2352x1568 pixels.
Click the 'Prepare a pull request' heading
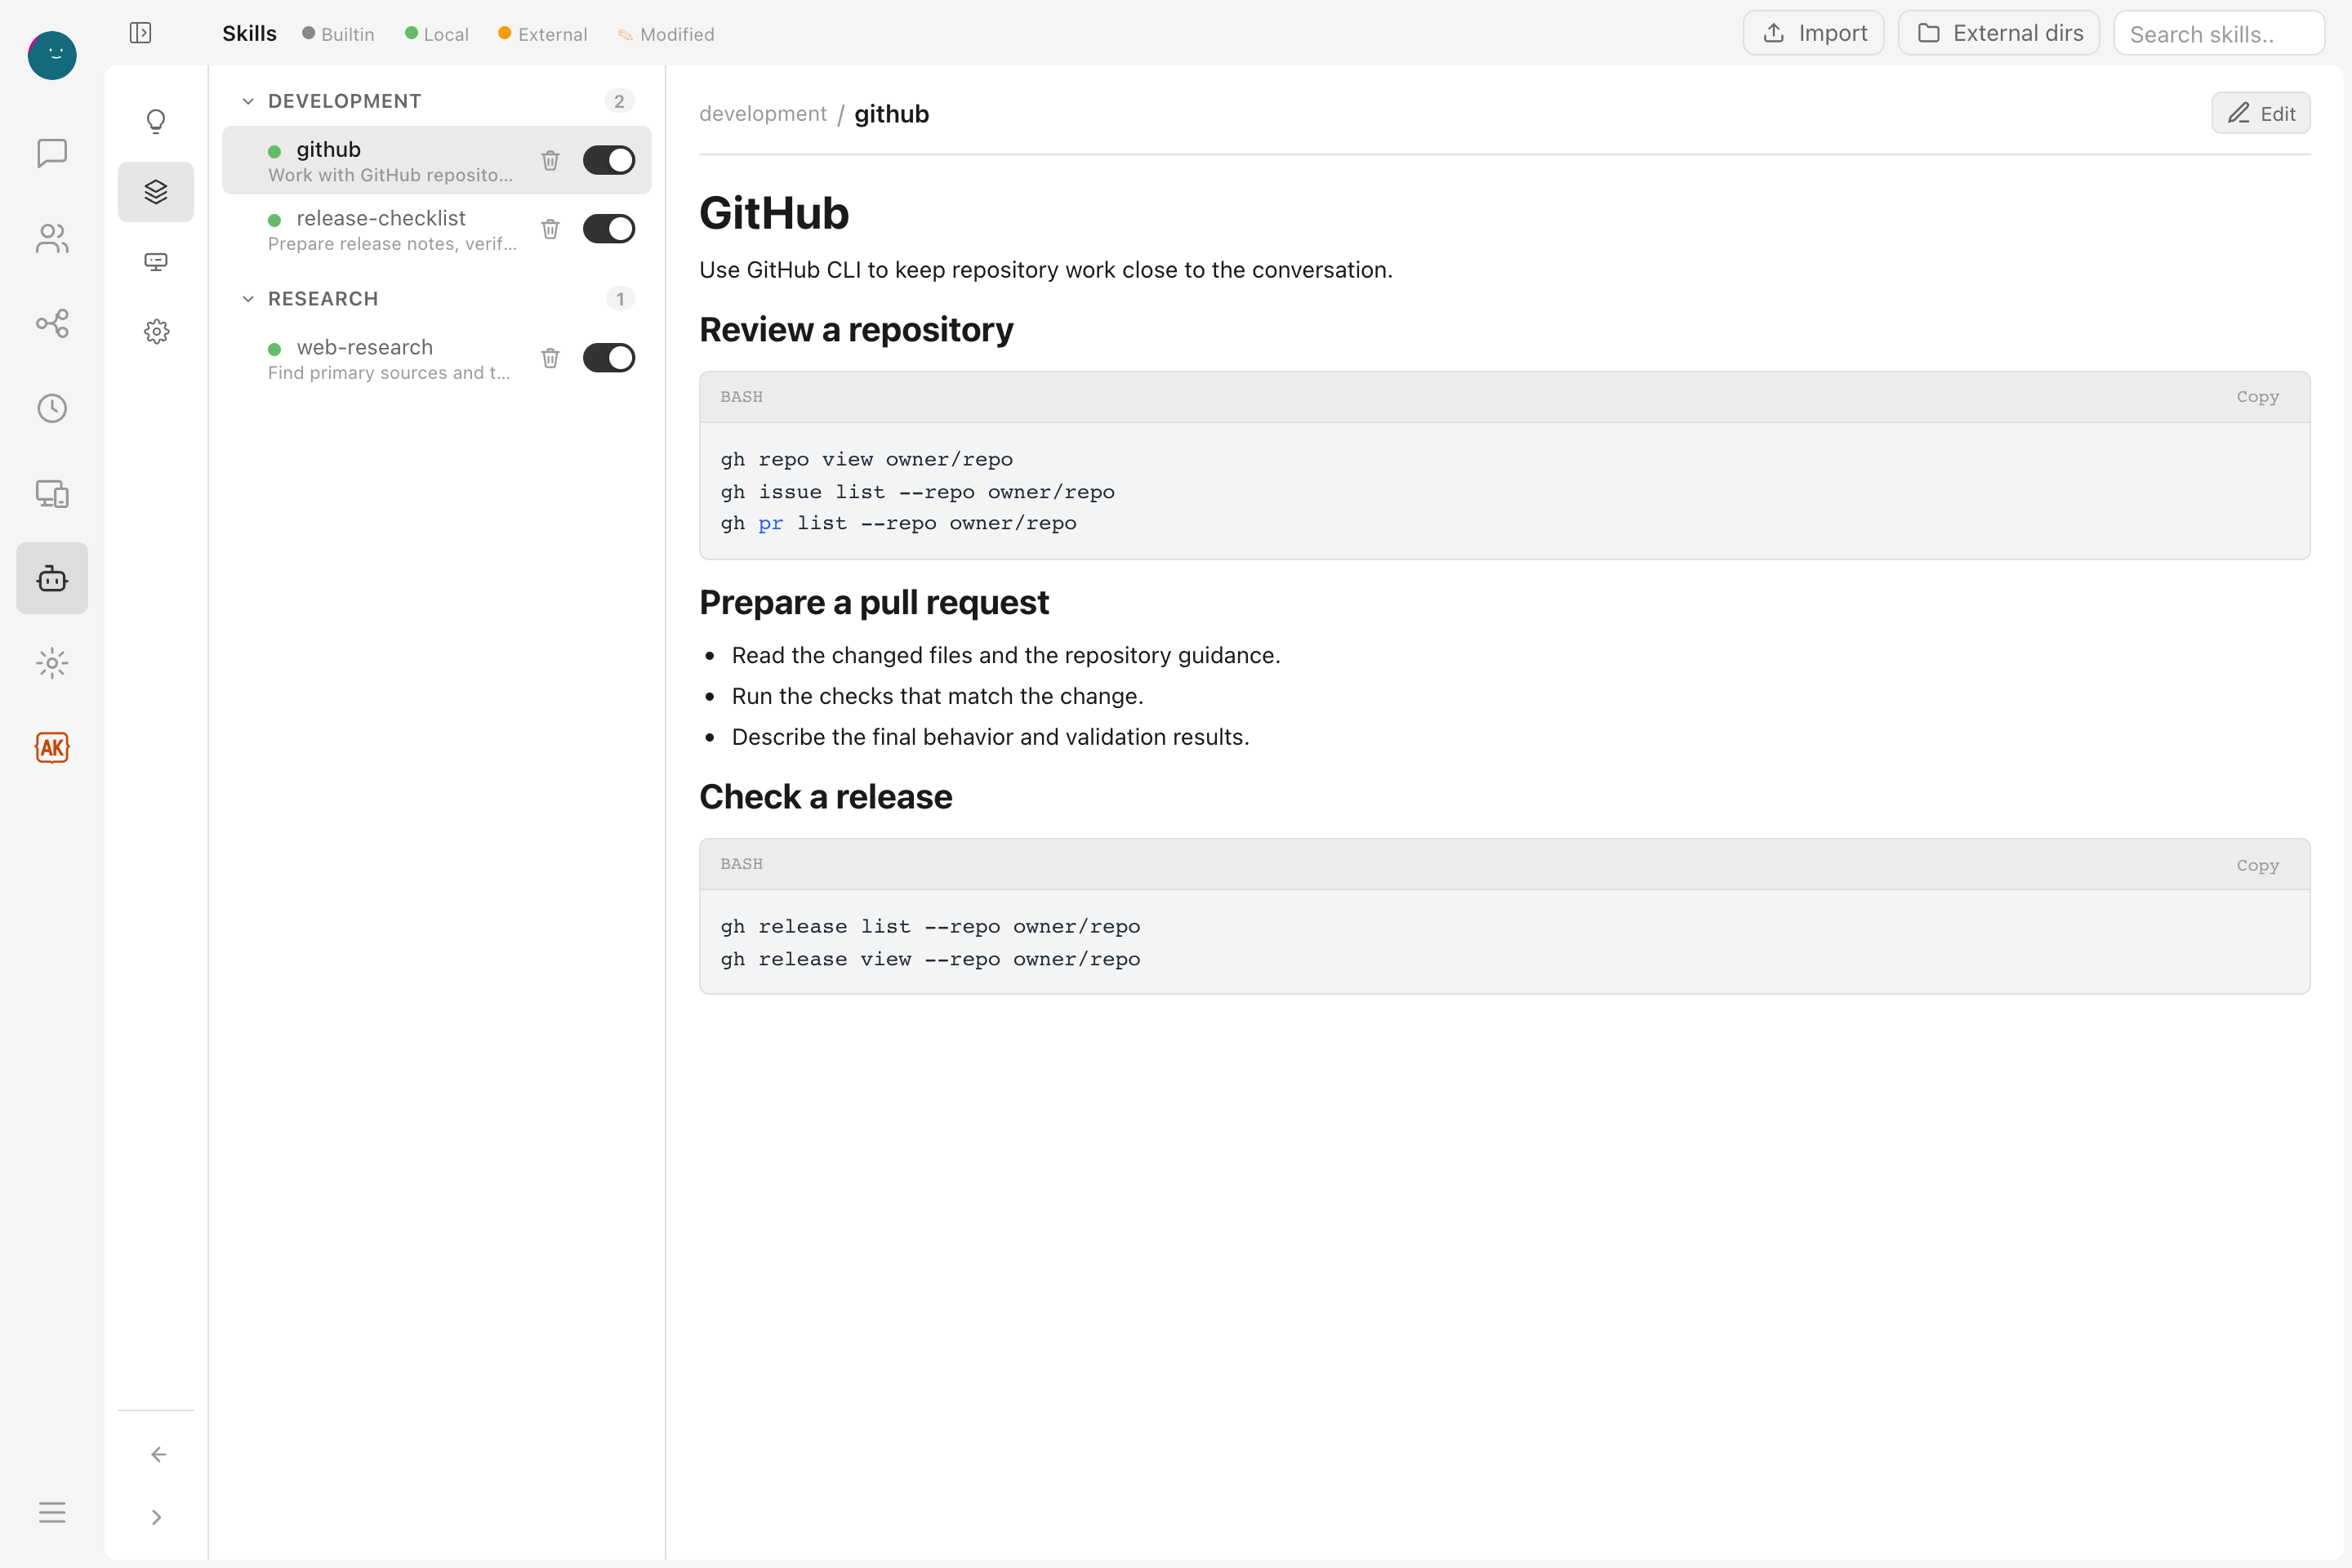coord(873,603)
